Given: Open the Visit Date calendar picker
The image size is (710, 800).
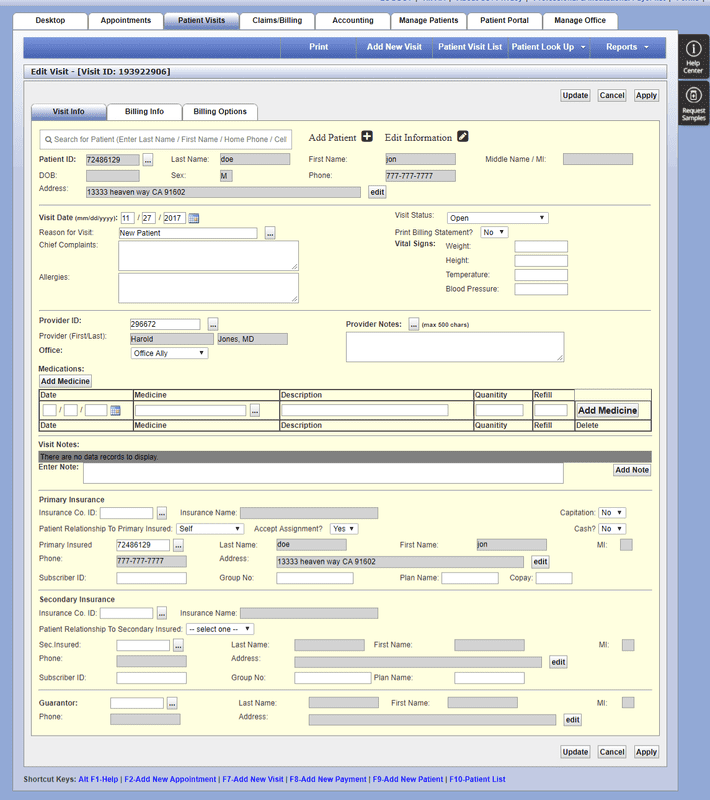Looking at the screenshot, I should click(x=194, y=218).
